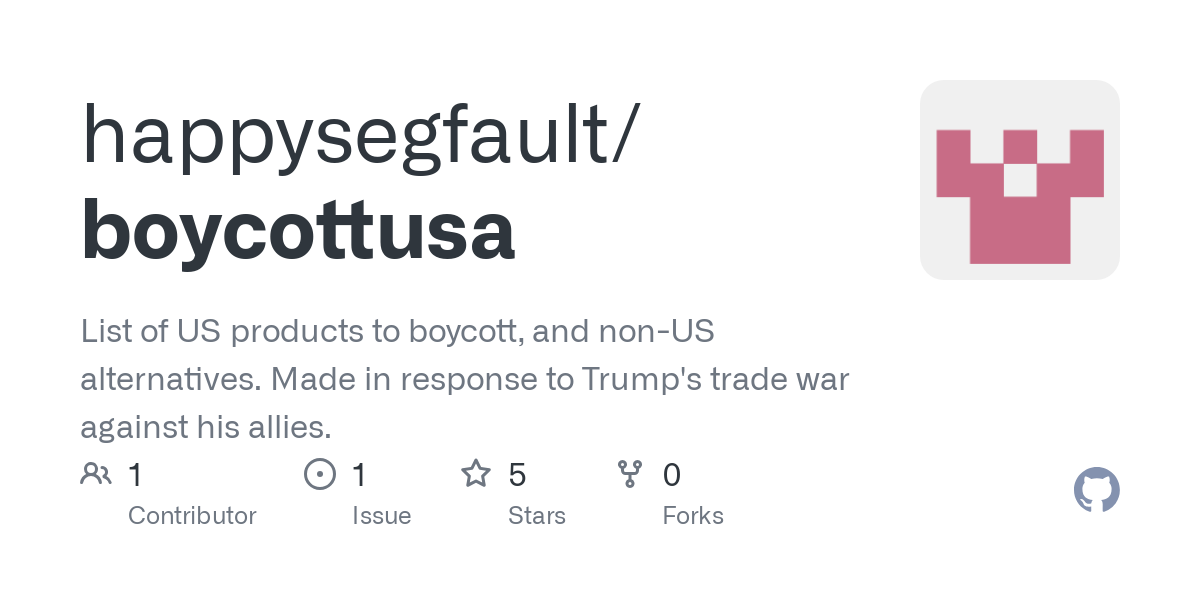Open the pink identicon avatar image
Viewport: 1200px width, 600px height.
click(x=1020, y=180)
